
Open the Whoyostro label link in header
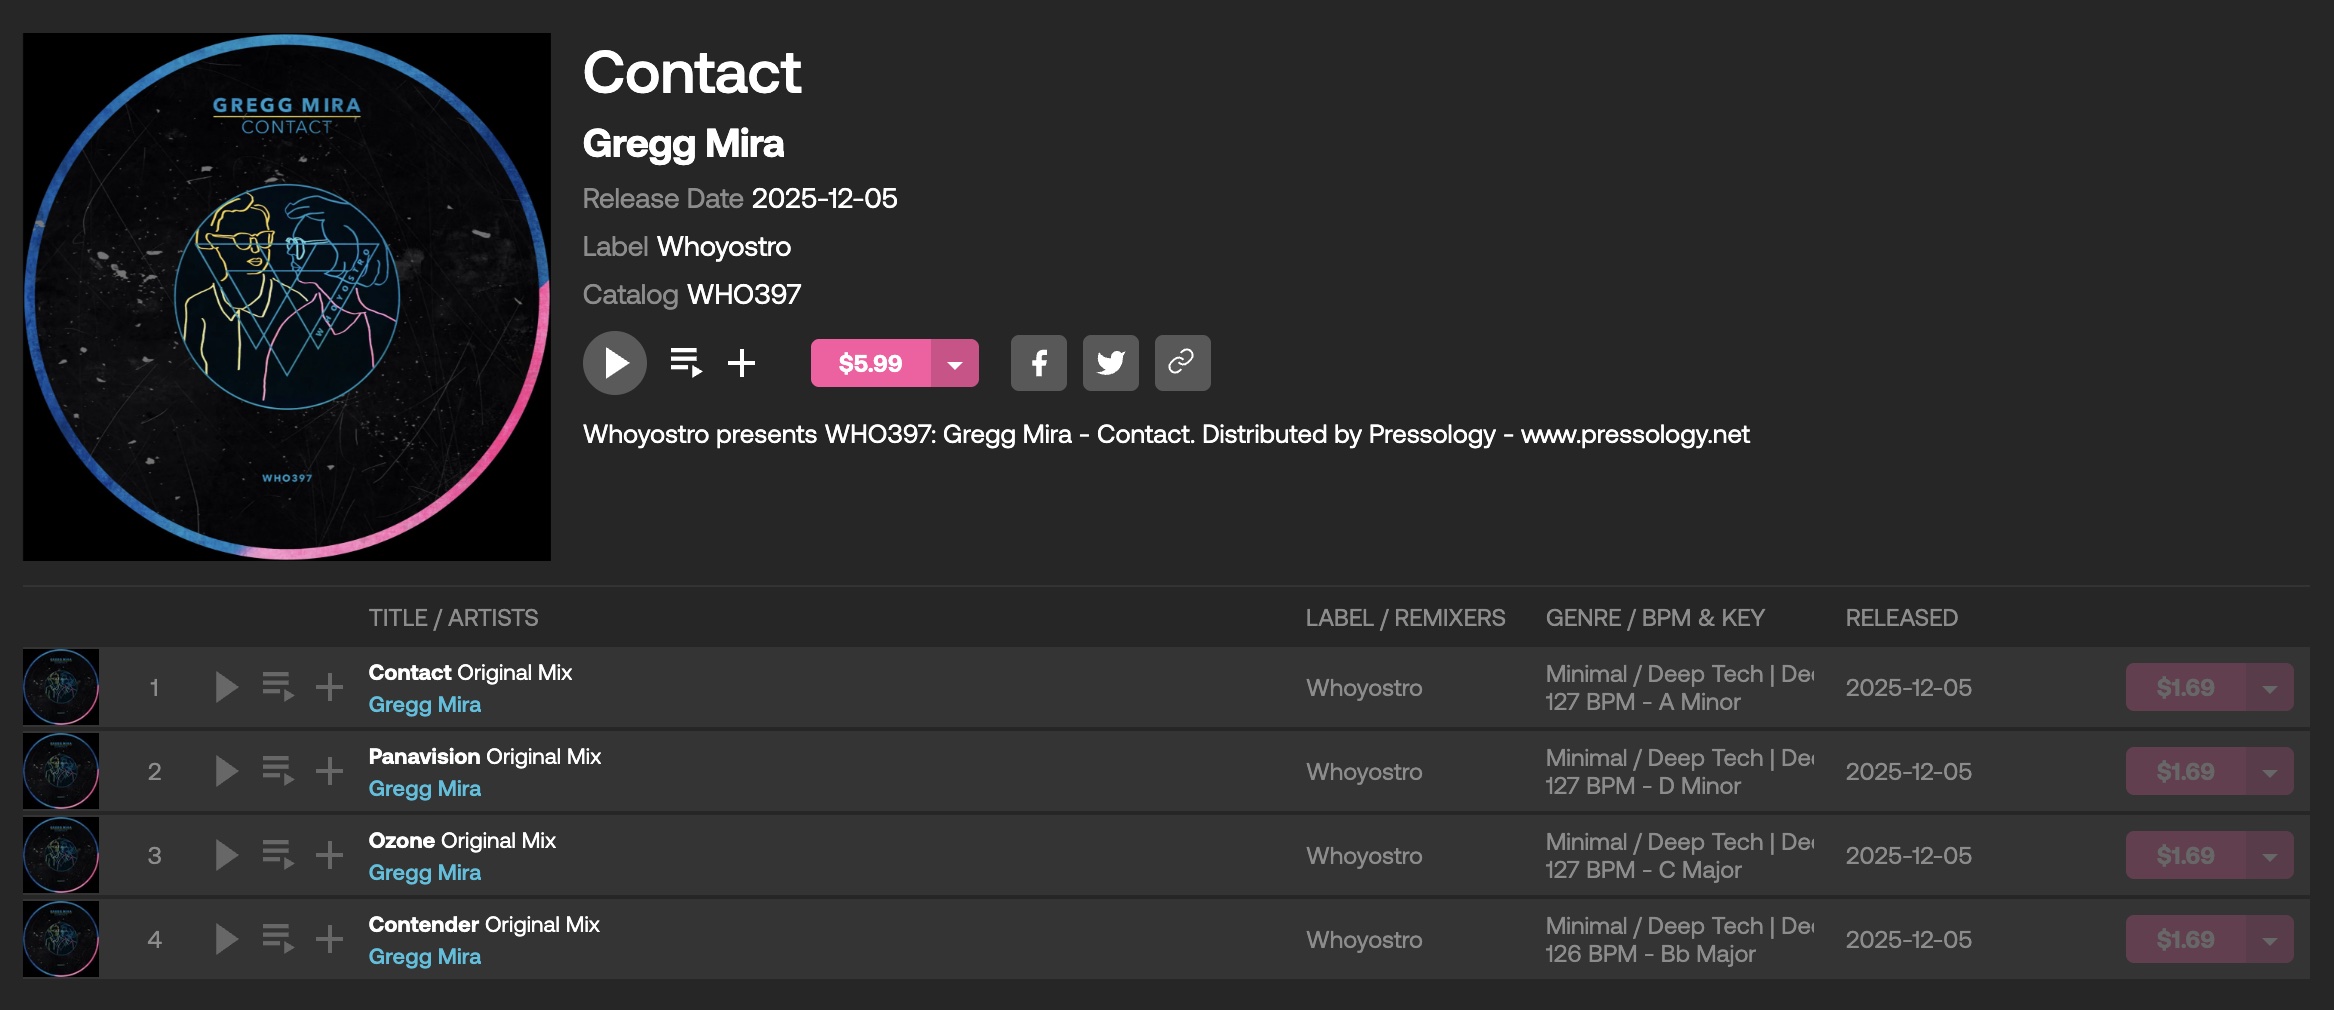pos(723,247)
